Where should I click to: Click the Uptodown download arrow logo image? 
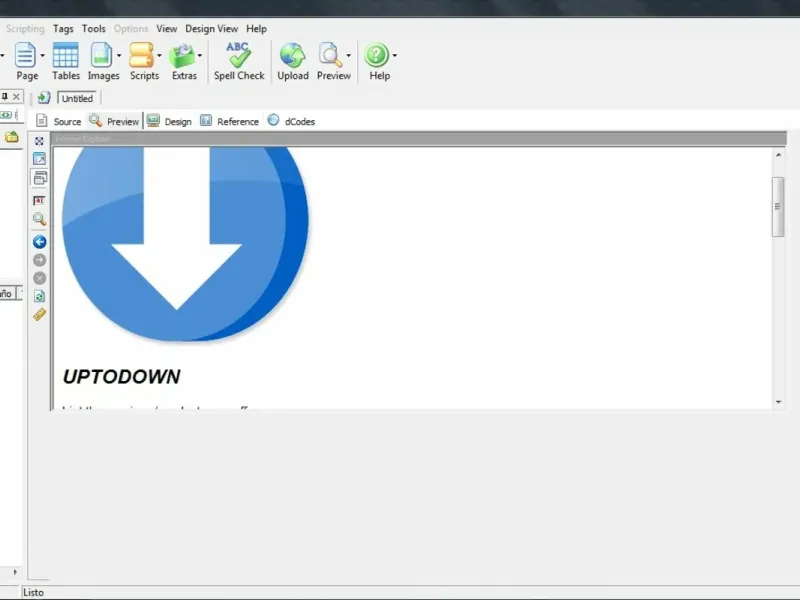[x=185, y=244]
